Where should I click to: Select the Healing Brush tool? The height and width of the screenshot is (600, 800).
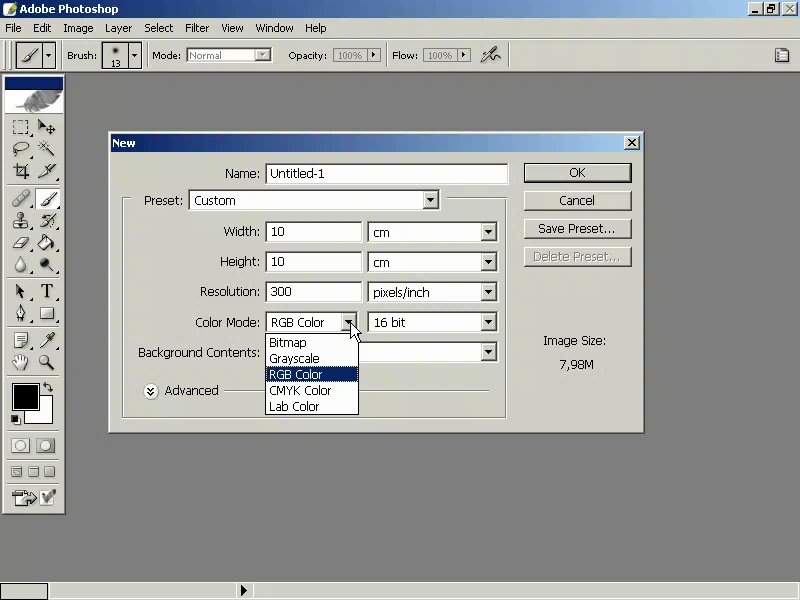[x=20, y=198]
